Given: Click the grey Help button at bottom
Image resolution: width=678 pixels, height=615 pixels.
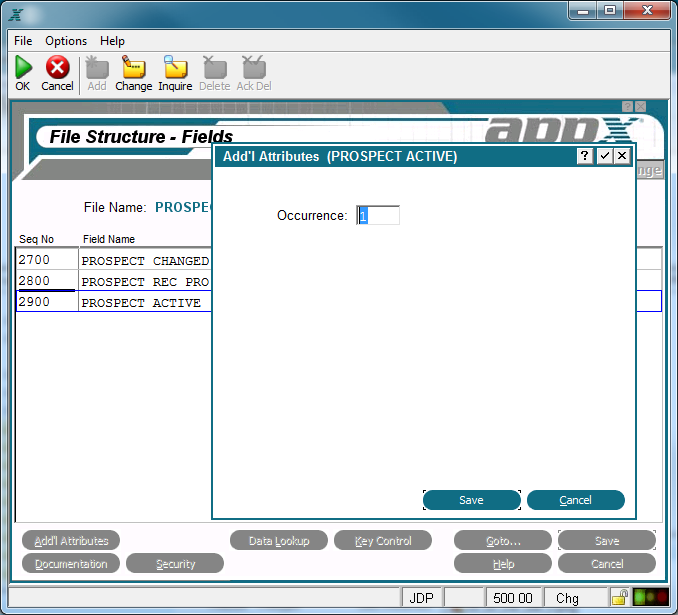Looking at the screenshot, I should click(503, 564).
